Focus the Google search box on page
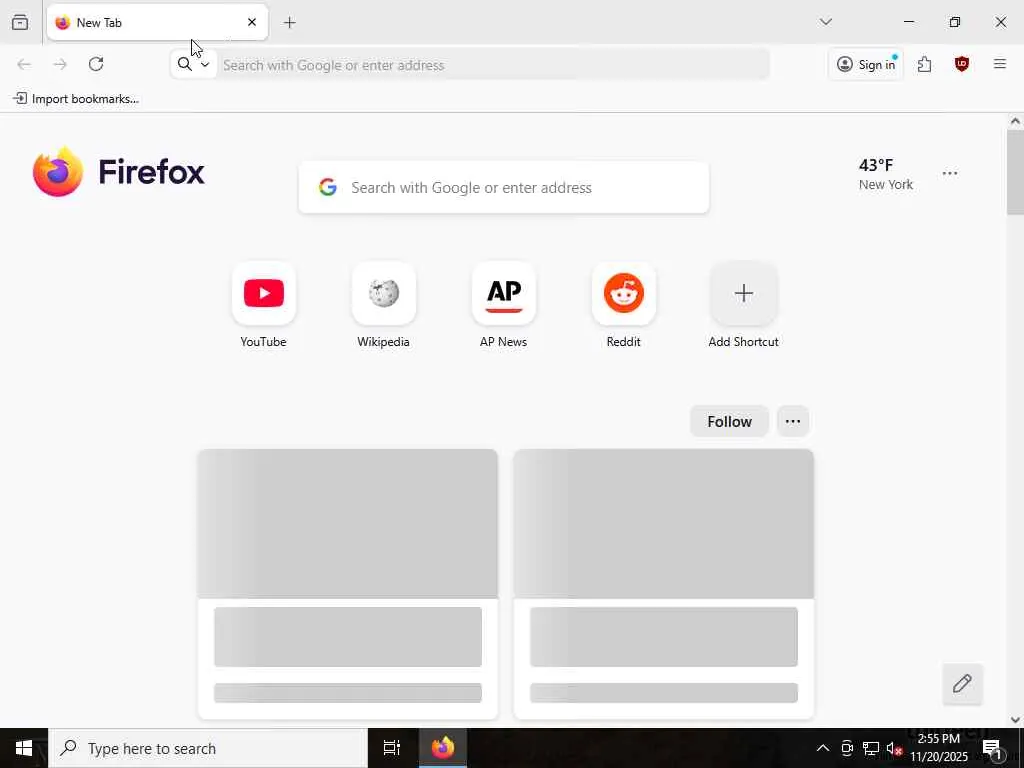 tap(504, 187)
